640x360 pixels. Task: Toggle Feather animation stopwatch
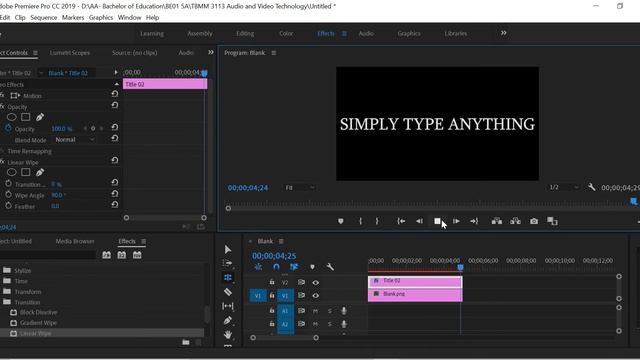pos(8,206)
